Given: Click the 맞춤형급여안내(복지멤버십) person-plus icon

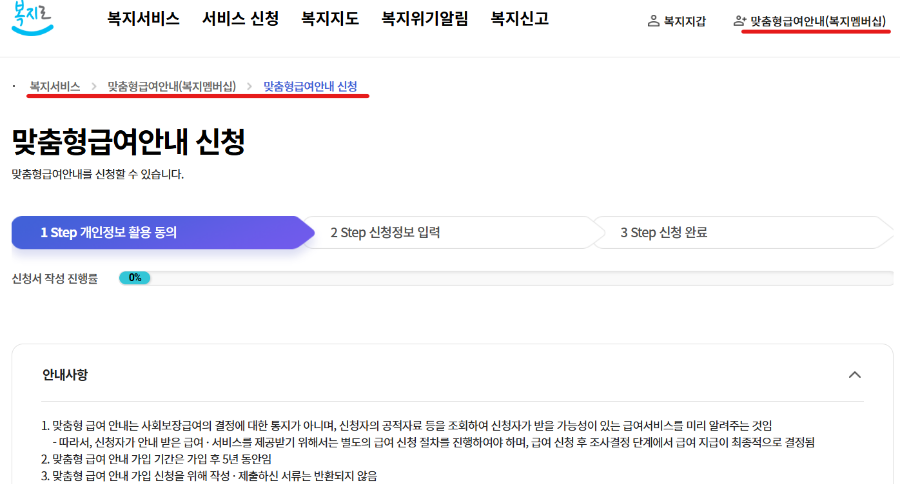Looking at the screenshot, I should [x=739, y=21].
